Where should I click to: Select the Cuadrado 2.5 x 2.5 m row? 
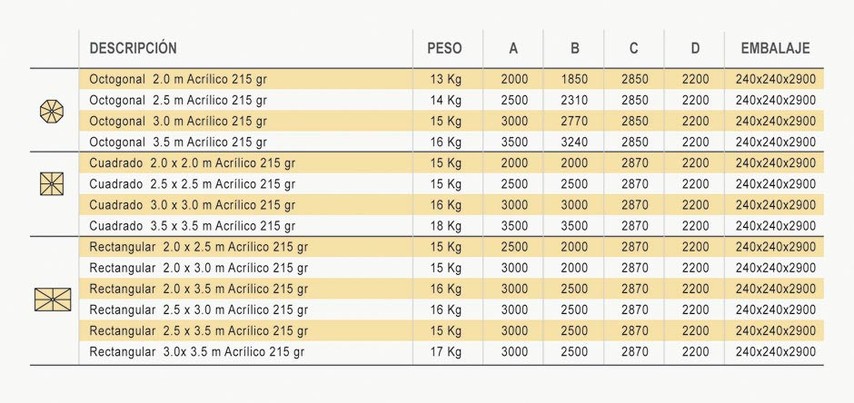coord(451,184)
